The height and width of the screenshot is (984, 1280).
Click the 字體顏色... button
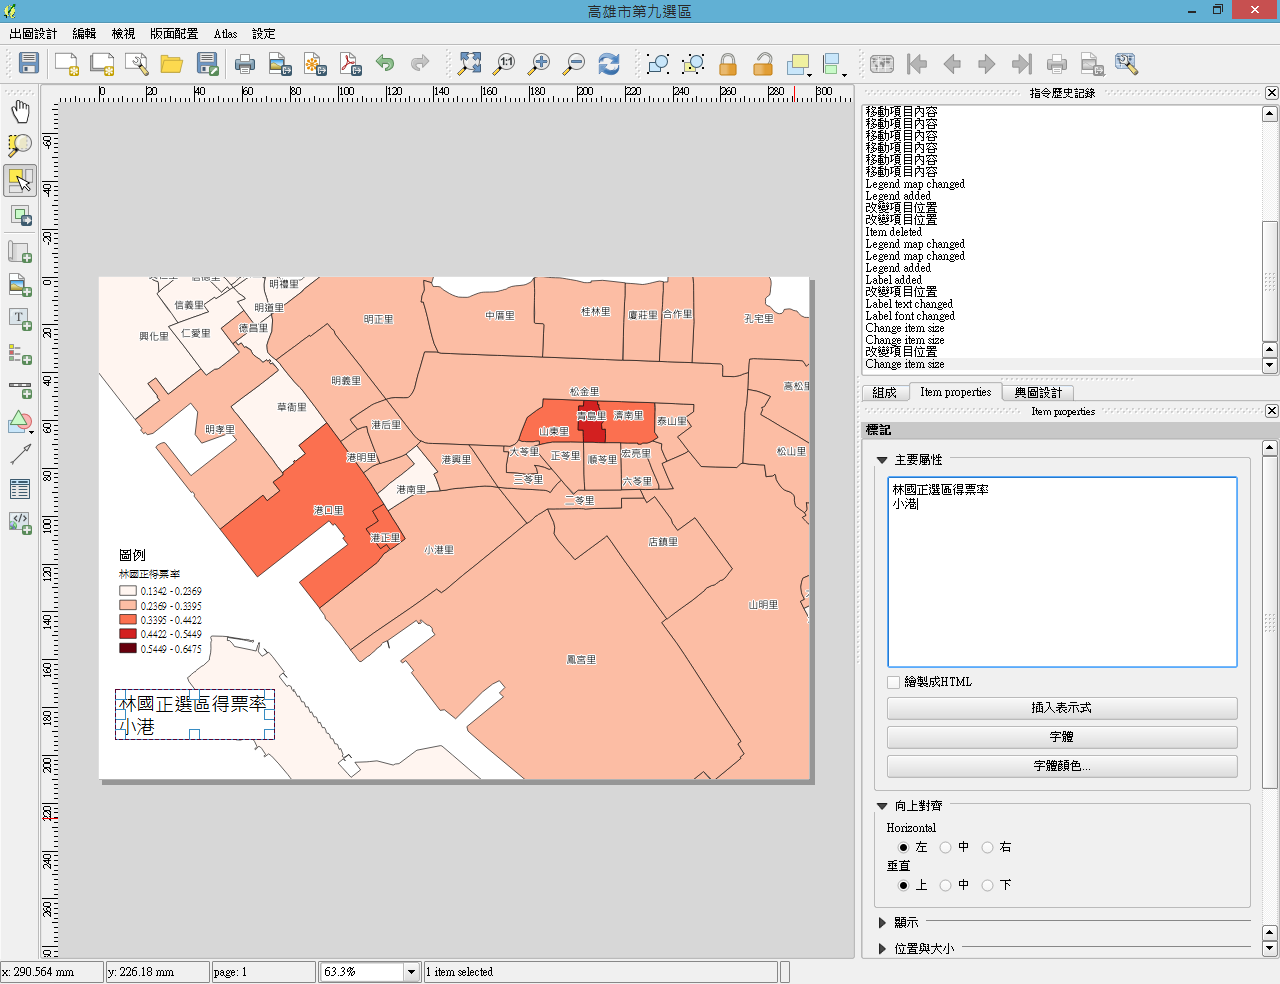(1062, 766)
